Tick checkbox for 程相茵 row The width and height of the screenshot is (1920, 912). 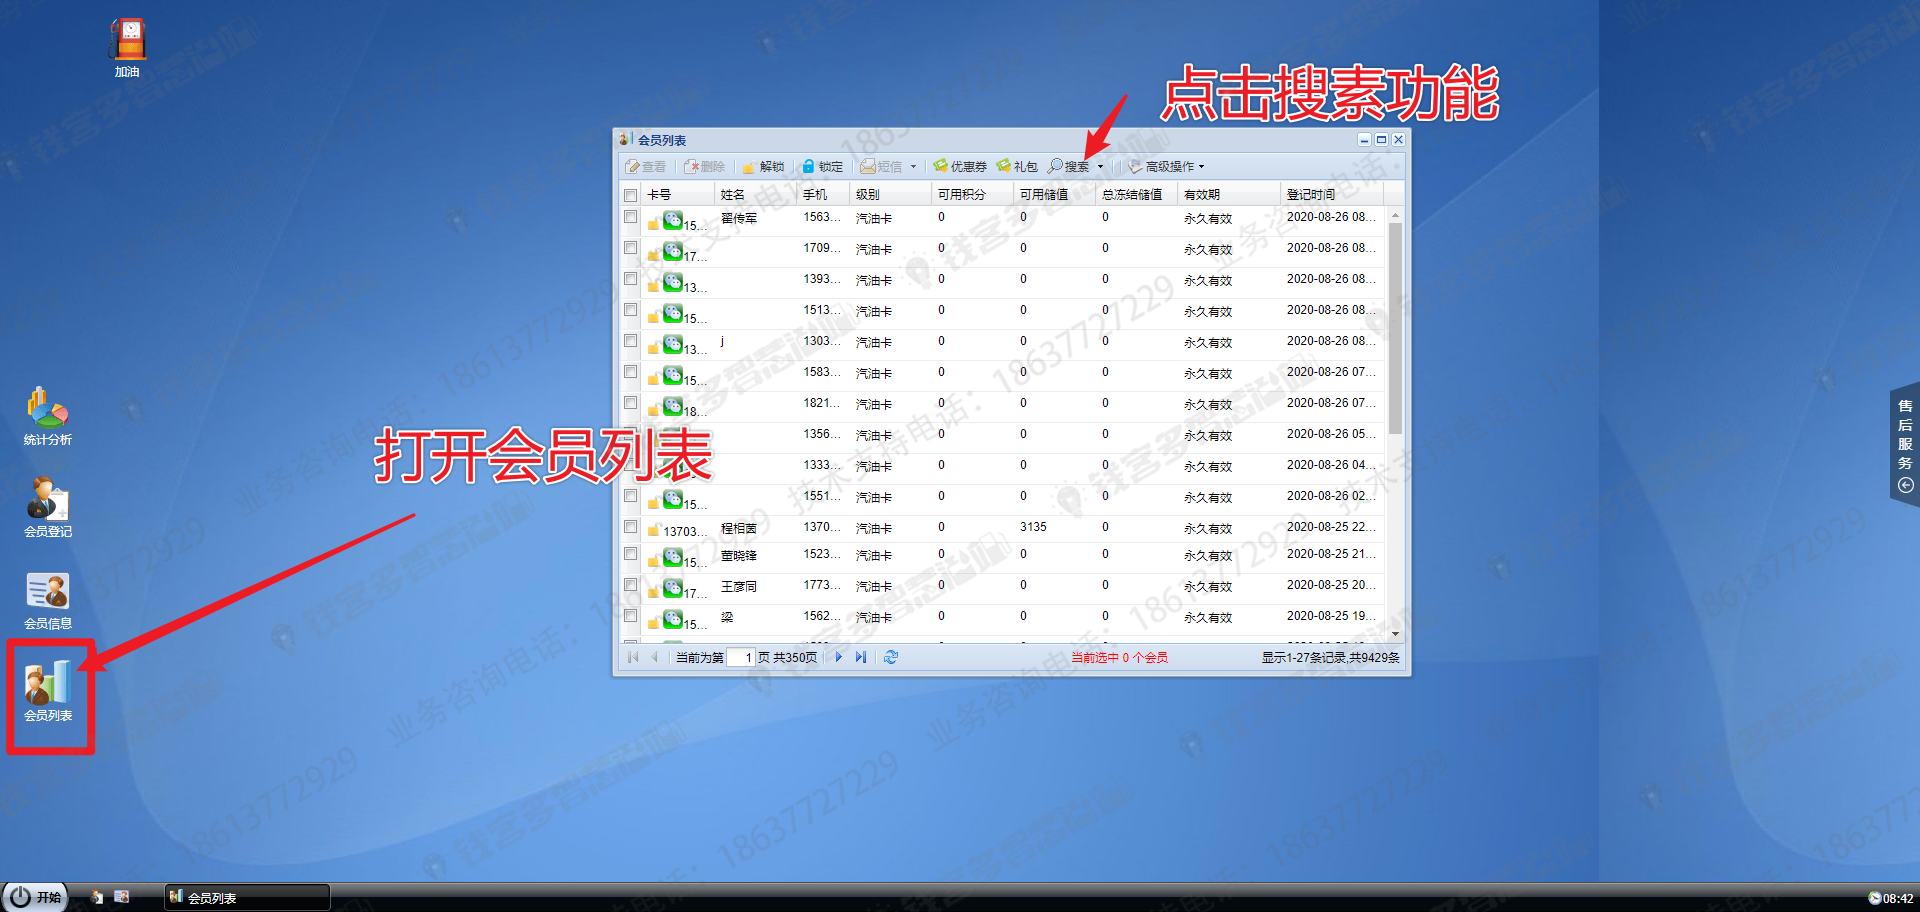630,527
